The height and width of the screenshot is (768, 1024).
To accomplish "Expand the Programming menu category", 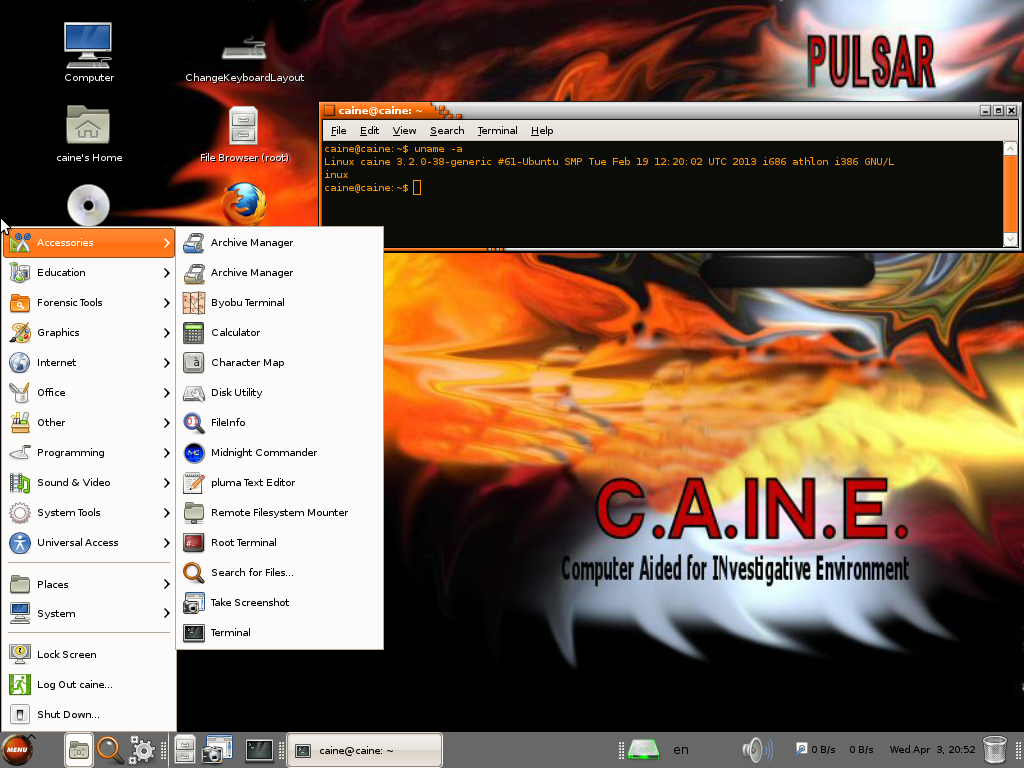I will click(x=89, y=453).
